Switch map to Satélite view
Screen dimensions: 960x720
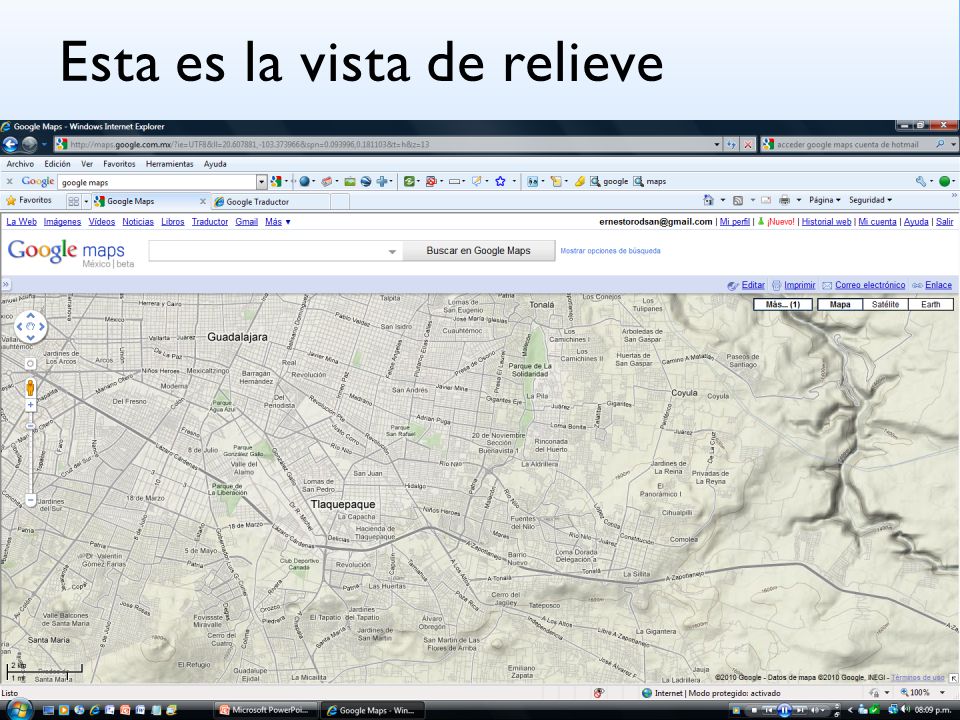click(885, 304)
